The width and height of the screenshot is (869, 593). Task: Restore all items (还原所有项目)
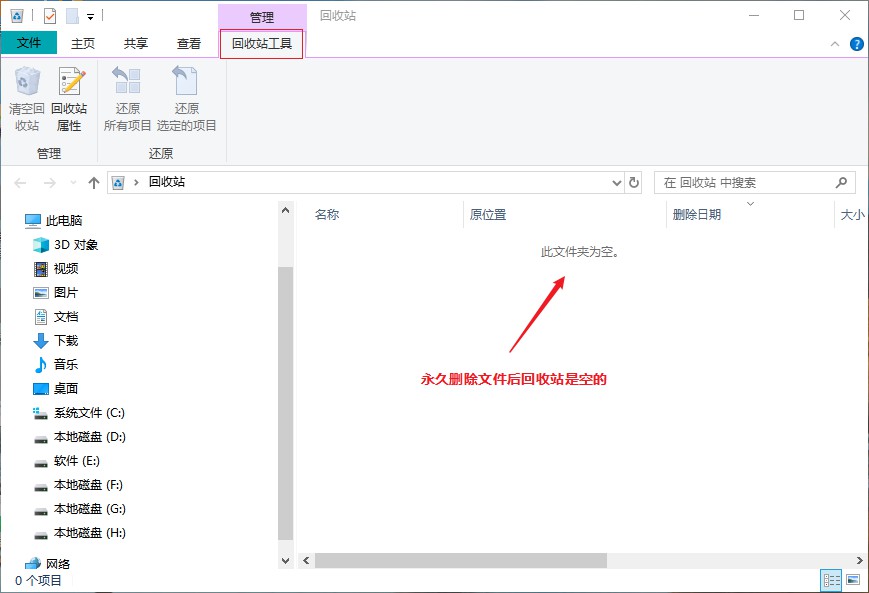point(127,97)
